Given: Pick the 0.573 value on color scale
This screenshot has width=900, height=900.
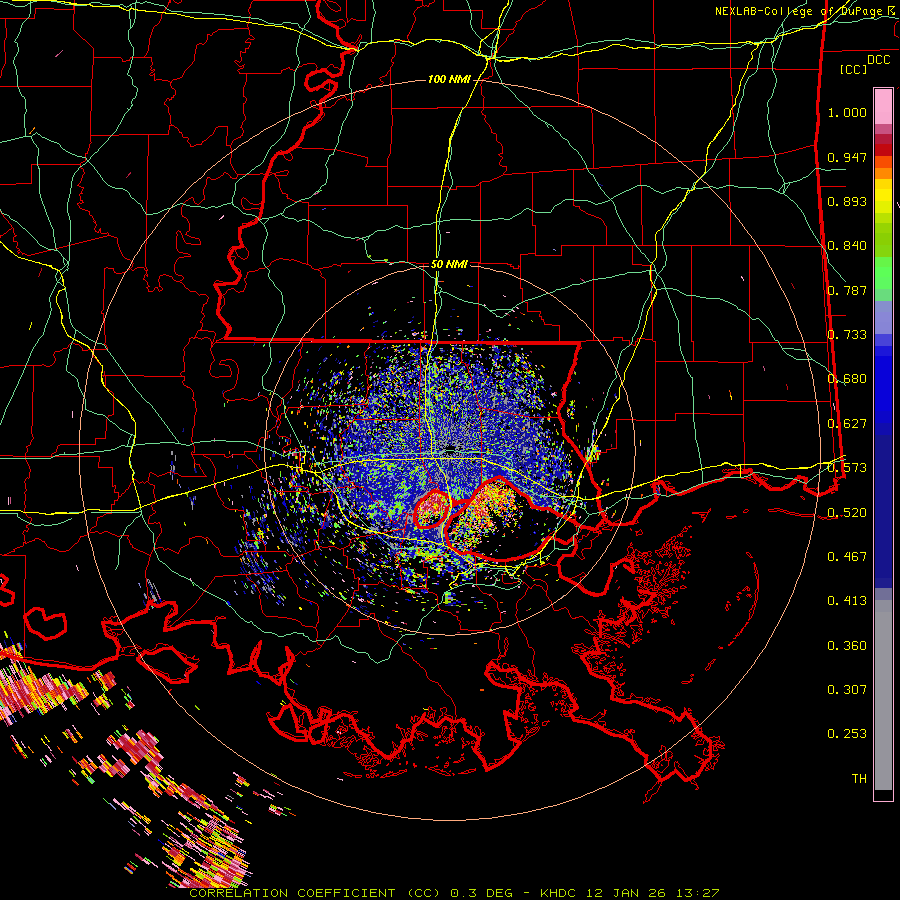Looking at the screenshot, I should [847, 468].
